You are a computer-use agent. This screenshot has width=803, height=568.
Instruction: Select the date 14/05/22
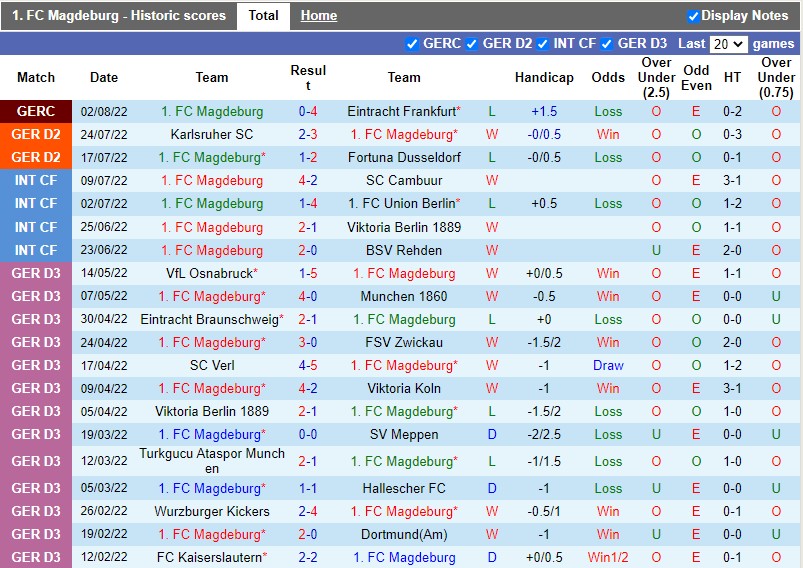point(104,274)
